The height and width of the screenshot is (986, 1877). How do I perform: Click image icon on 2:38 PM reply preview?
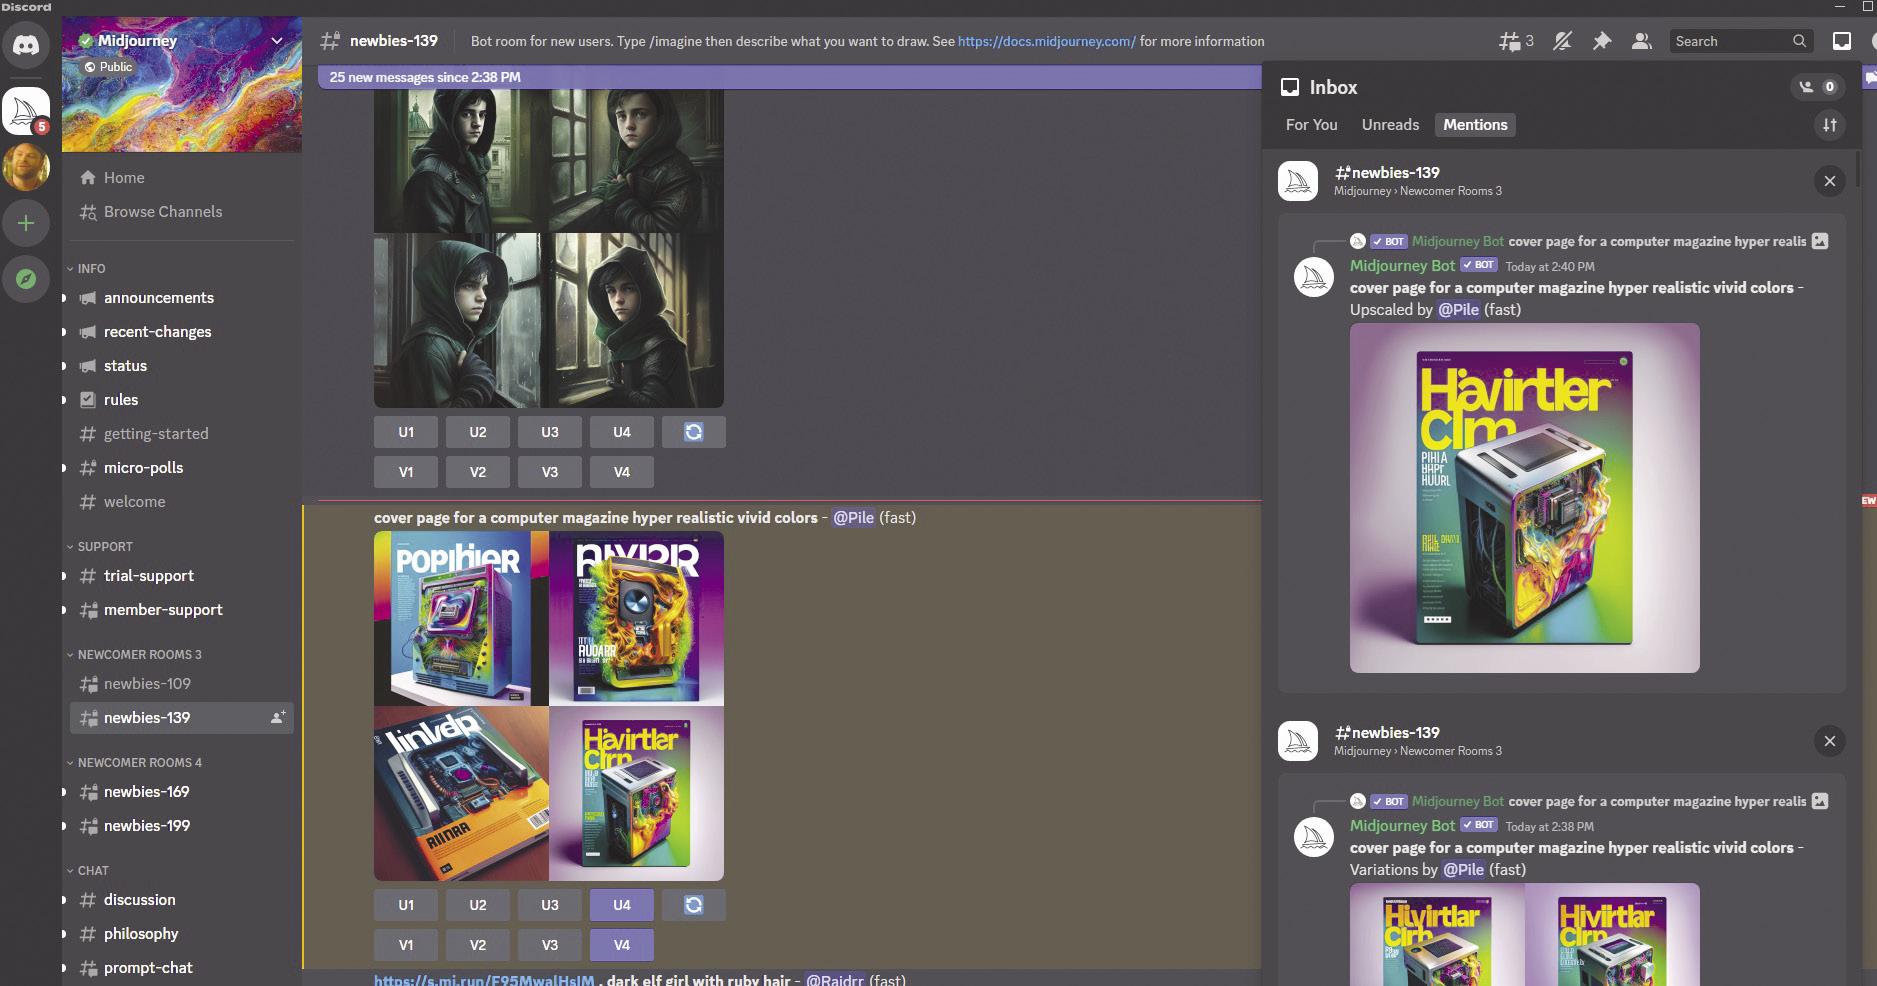[1820, 801]
